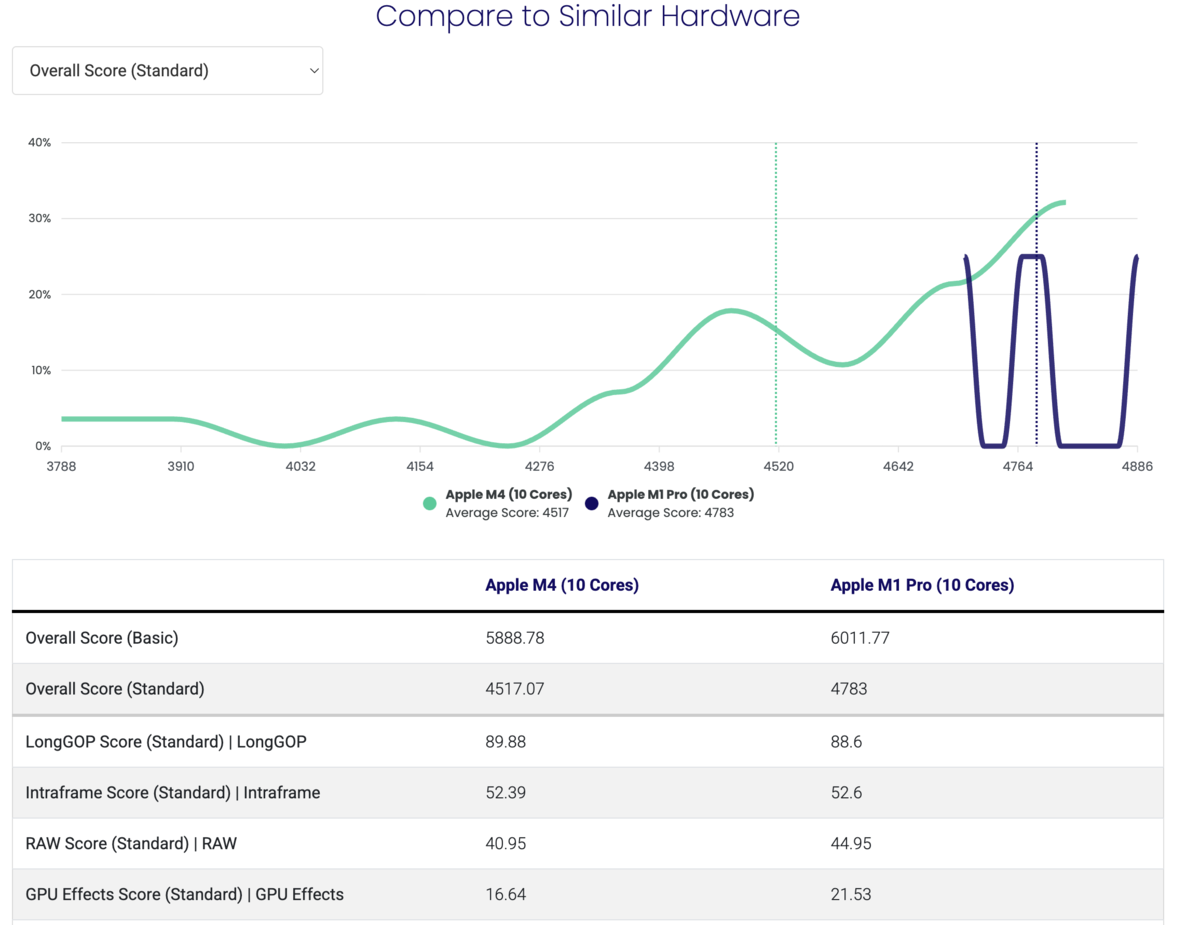Select the 52.39 Intraframe value
Image resolution: width=1200 pixels, height=925 pixels.
point(506,793)
